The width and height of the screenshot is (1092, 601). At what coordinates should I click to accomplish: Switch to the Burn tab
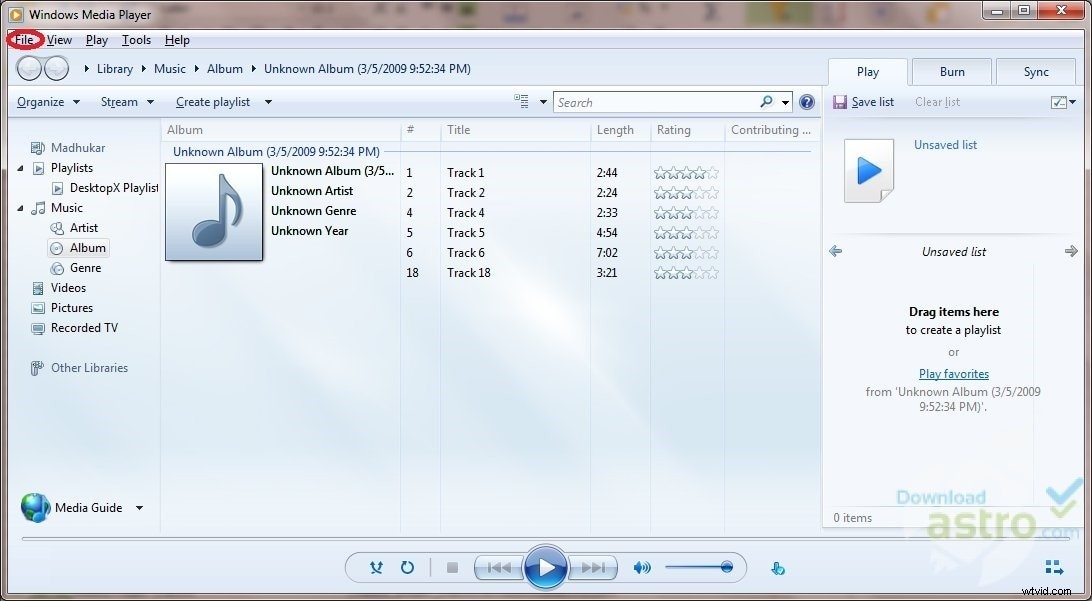pos(950,71)
